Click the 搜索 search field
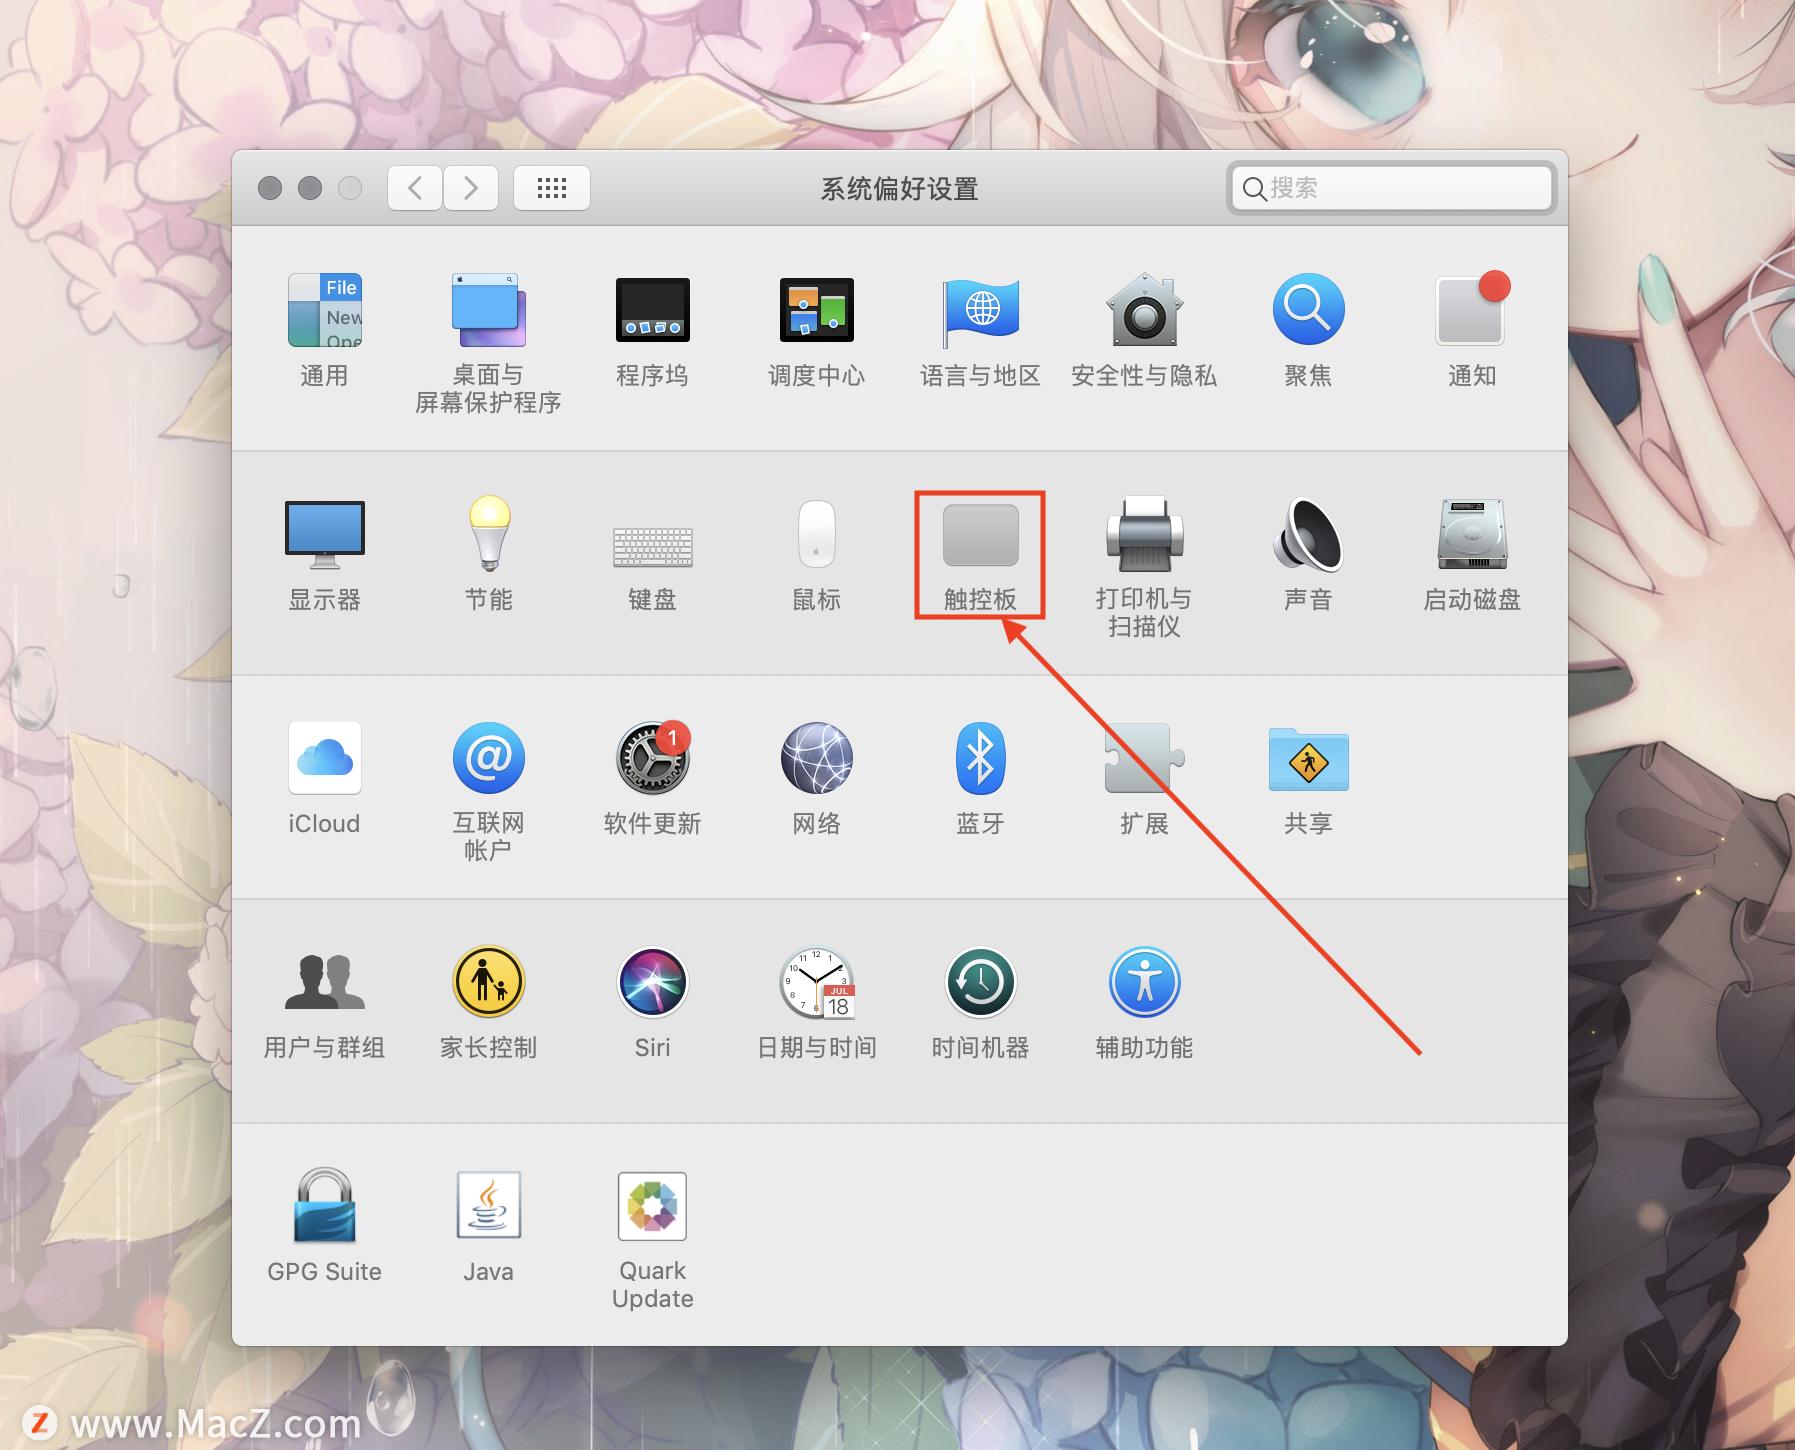1795x1450 pixels. click(x=1391, y=188)
